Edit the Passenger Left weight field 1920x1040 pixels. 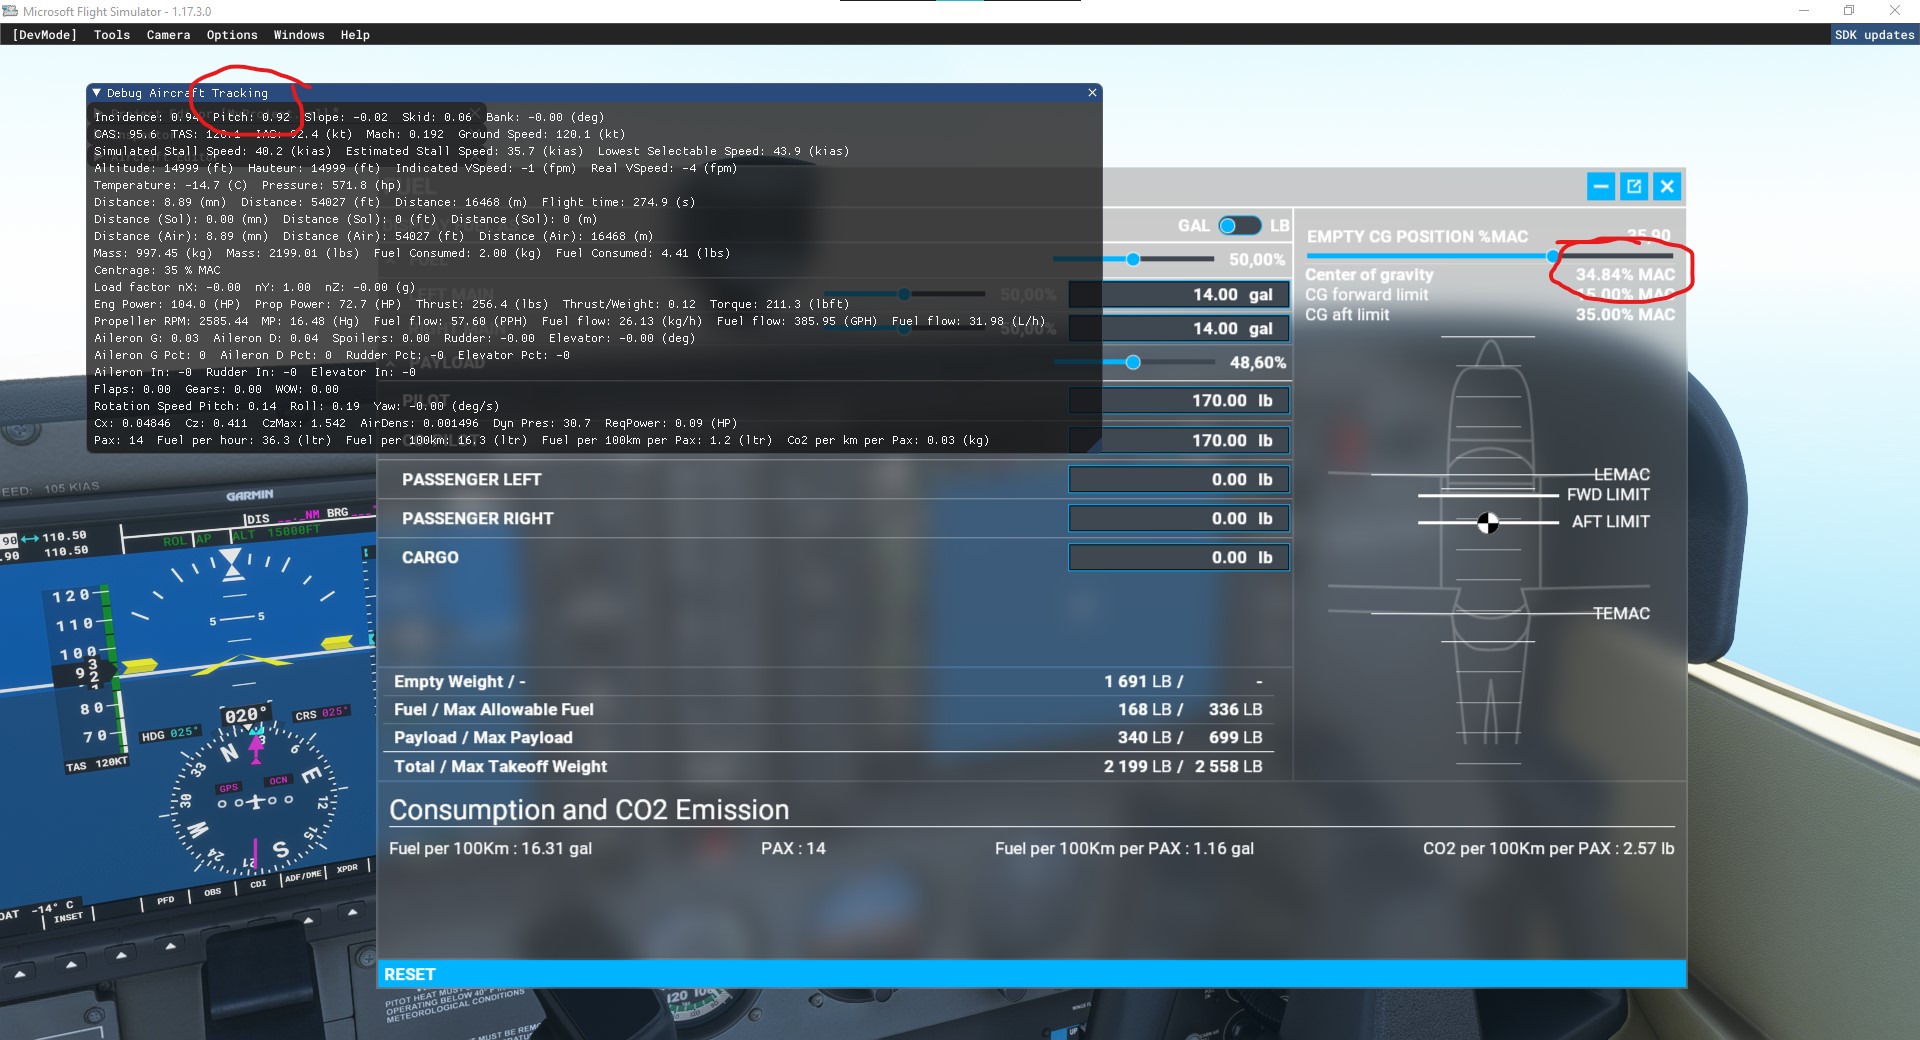[x=1179, y=479]
